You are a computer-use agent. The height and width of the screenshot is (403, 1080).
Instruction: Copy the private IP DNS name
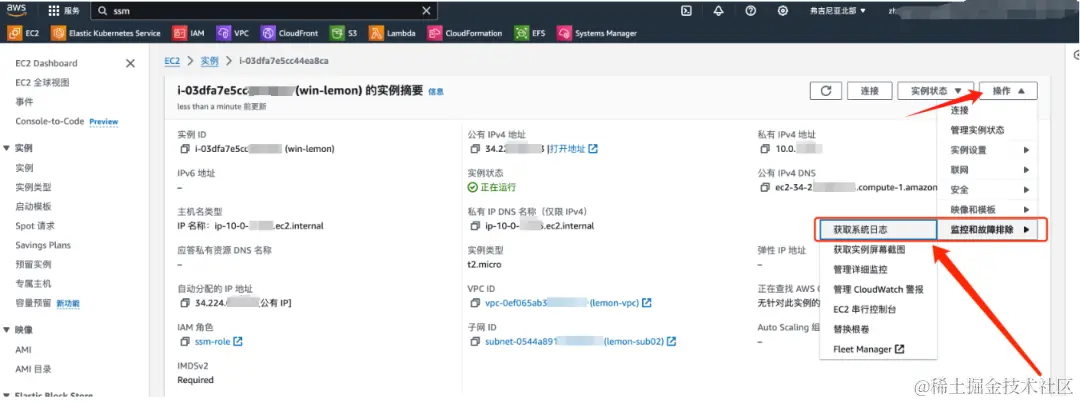pos(475,226)
